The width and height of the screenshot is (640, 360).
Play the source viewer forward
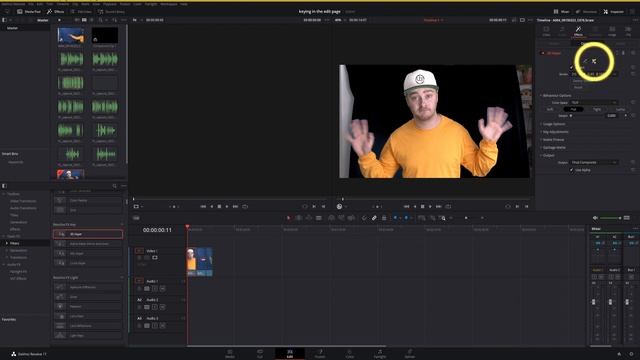pyautogui.click(x=227, y=207)
